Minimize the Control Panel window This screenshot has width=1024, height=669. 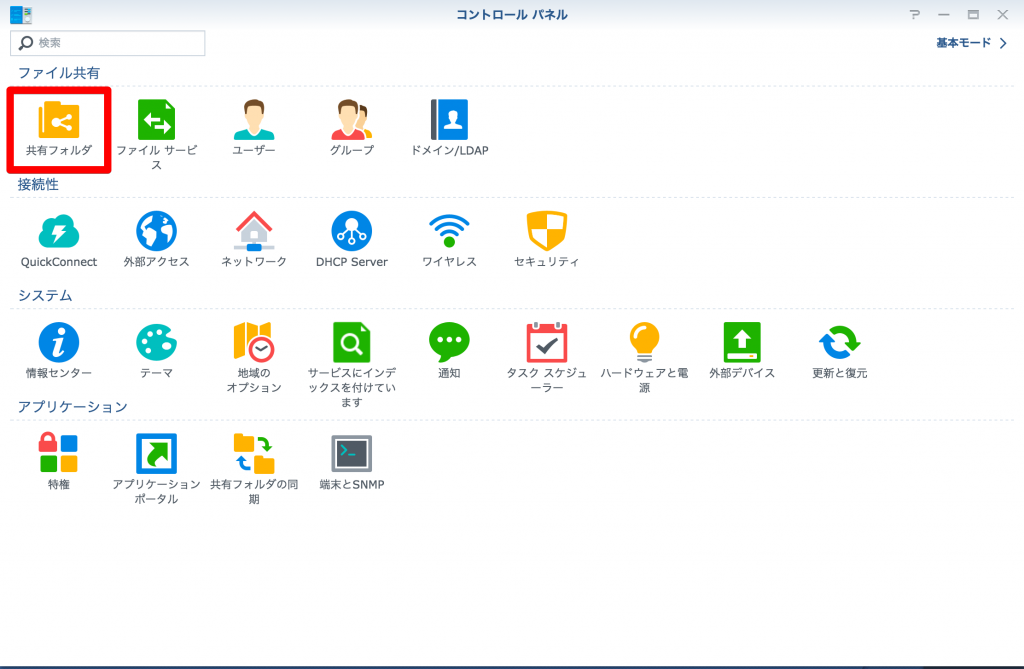(x=944, y=14)
